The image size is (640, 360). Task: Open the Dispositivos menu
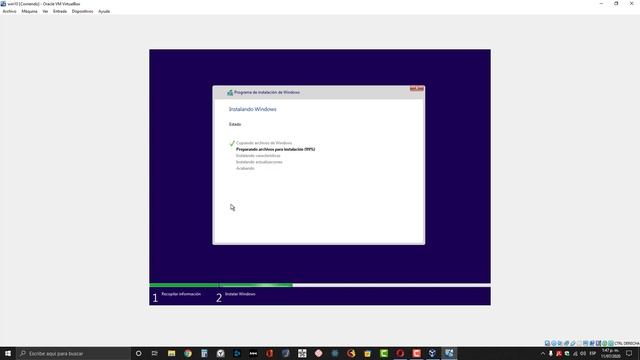(x=82, y=11)
